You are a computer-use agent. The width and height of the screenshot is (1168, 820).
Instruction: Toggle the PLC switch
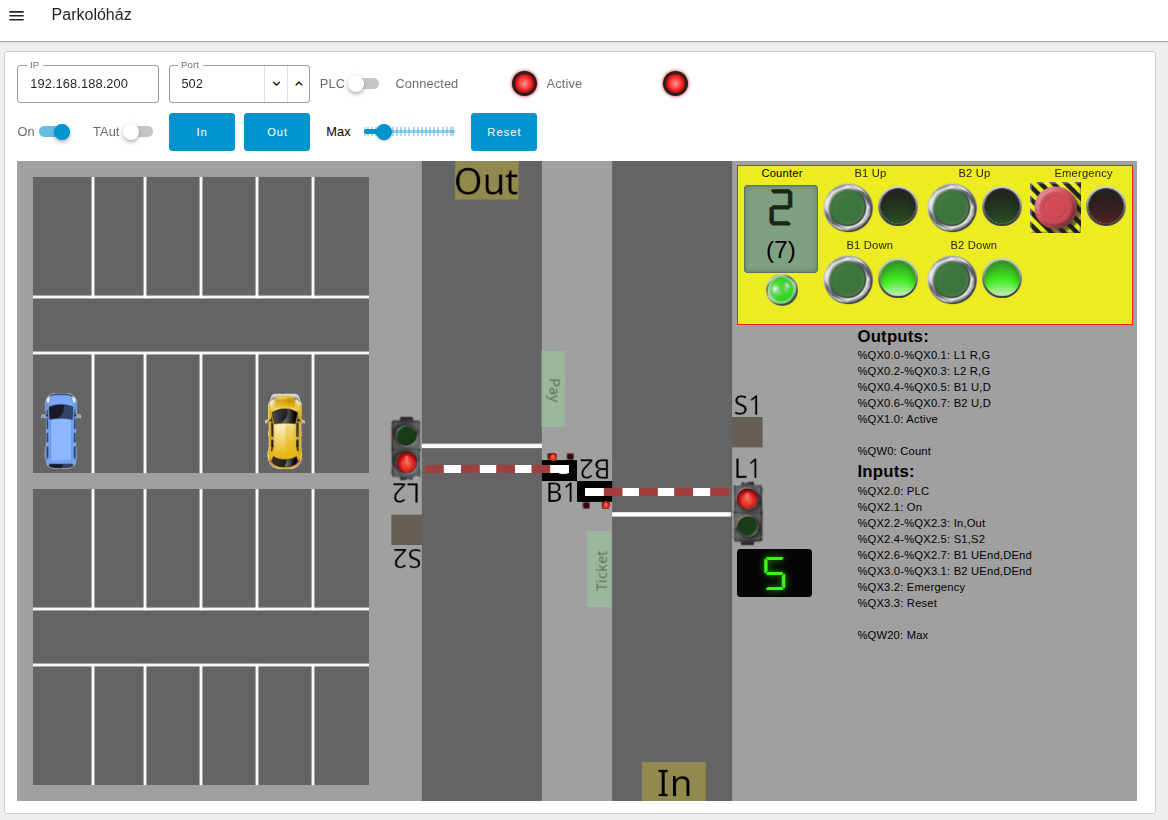364,83
